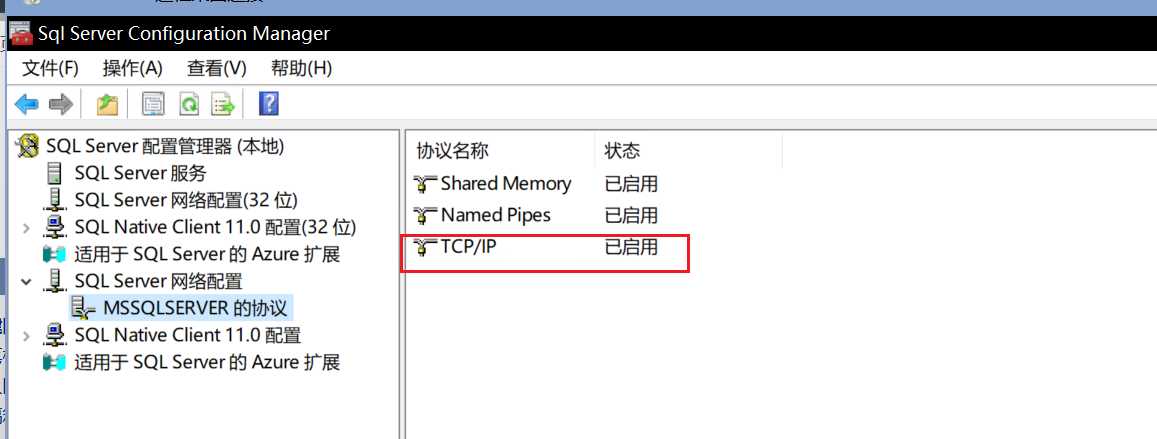Click the SQL Server 网络配置(32 位) icon

point(54,201)
